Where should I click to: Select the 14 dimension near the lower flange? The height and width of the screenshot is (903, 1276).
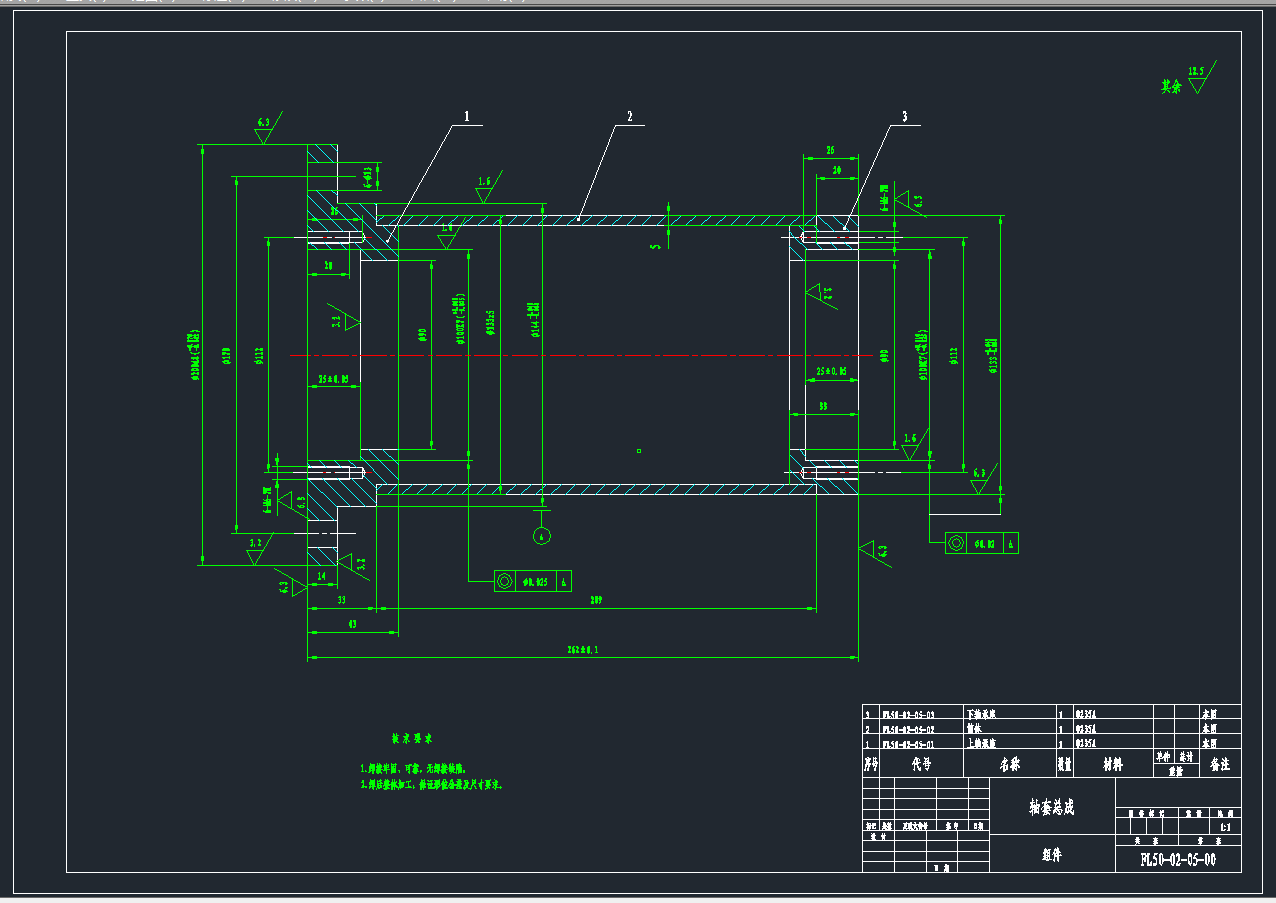coord(321,577)
